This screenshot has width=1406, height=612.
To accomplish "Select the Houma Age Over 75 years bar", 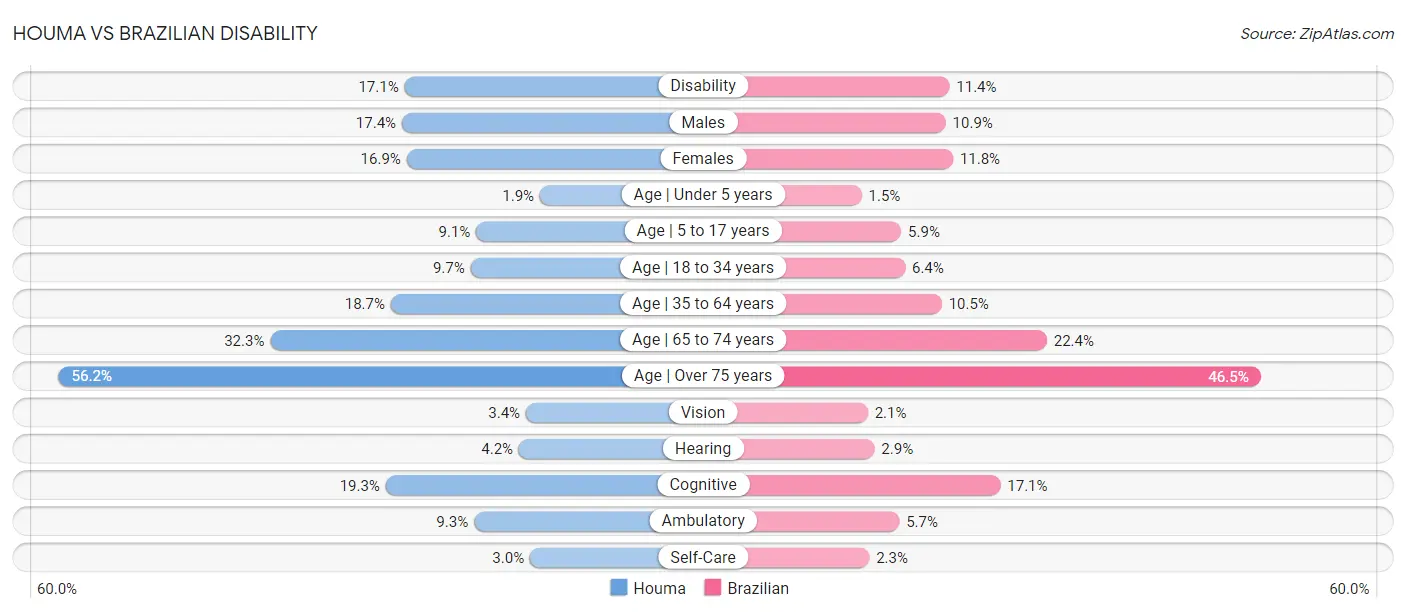I will 340,376.
